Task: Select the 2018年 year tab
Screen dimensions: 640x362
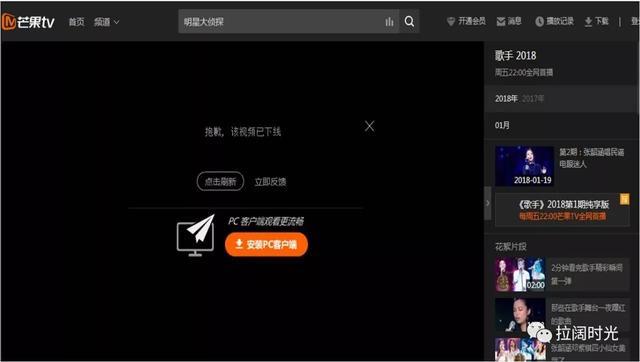Action: tap(506, 99)
